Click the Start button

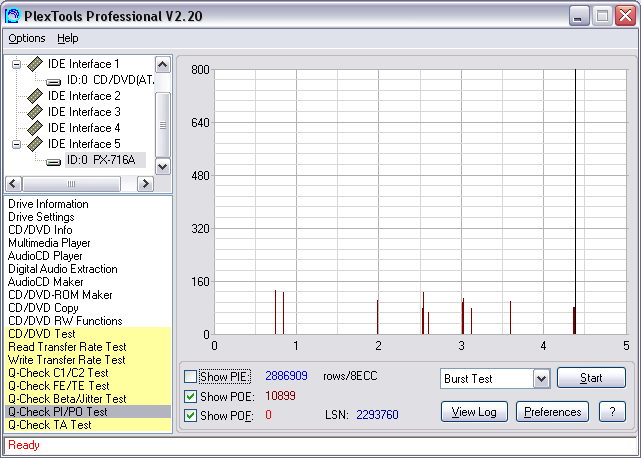[x=591, y=377]
